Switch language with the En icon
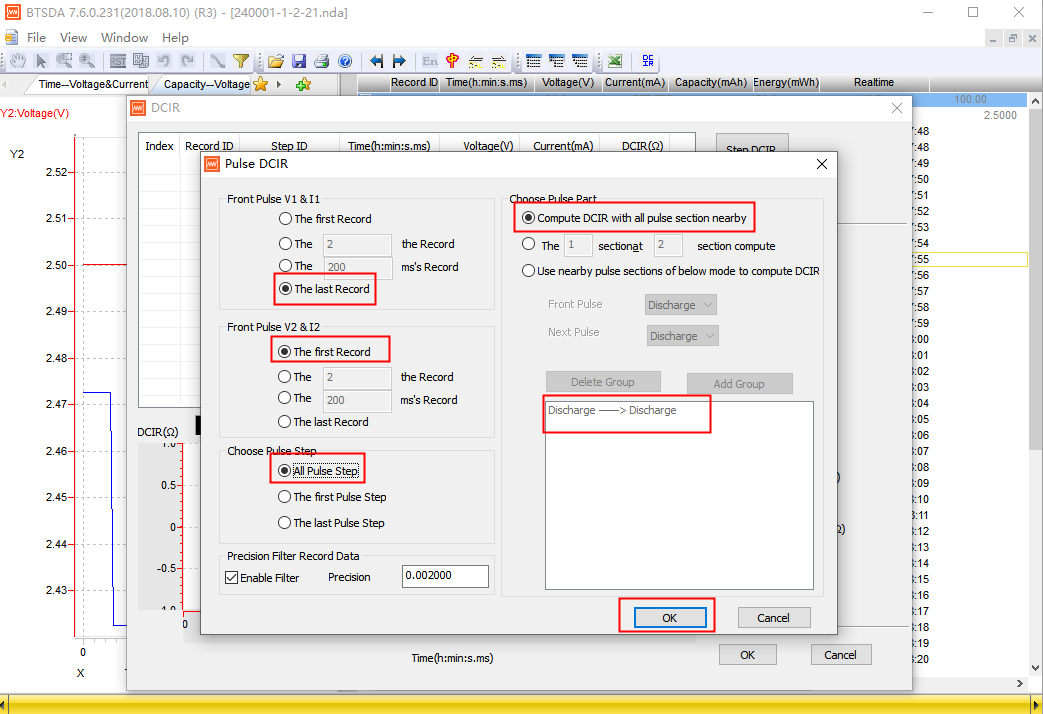 tap(430, 61)
